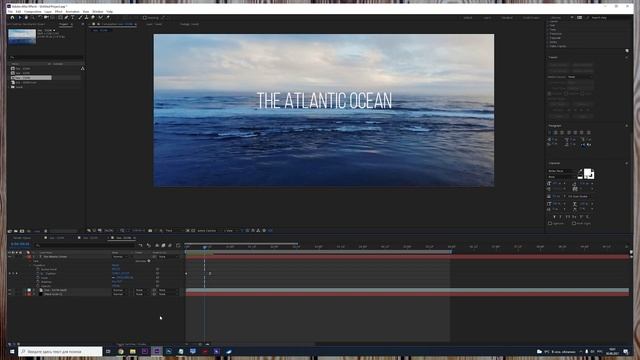Open the Character panel menu icon
Screen dimensions: 640x360
[627, 163]
